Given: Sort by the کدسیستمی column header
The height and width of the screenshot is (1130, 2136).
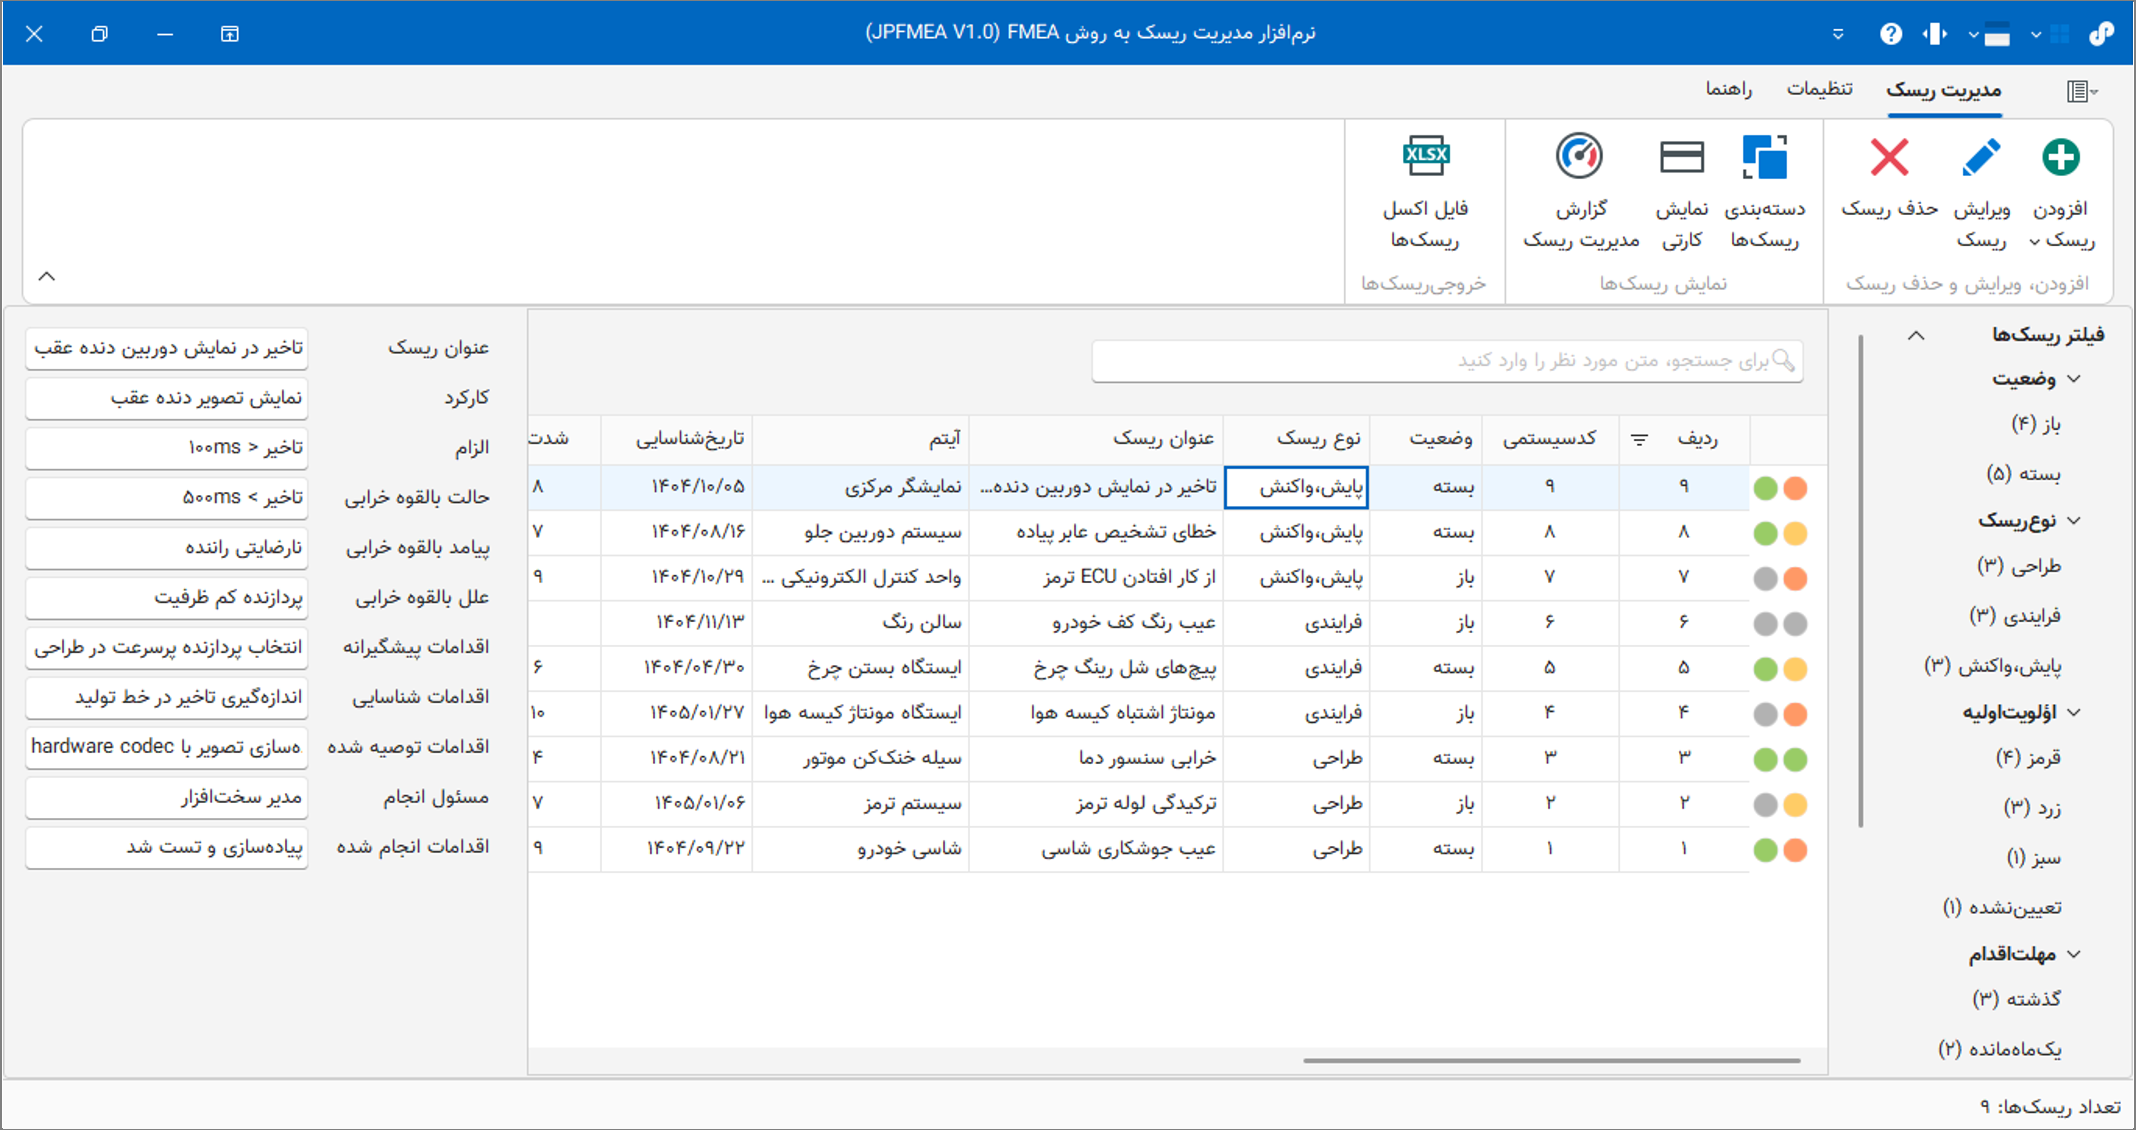Looking at the screenshot, I should point(1549,439).
